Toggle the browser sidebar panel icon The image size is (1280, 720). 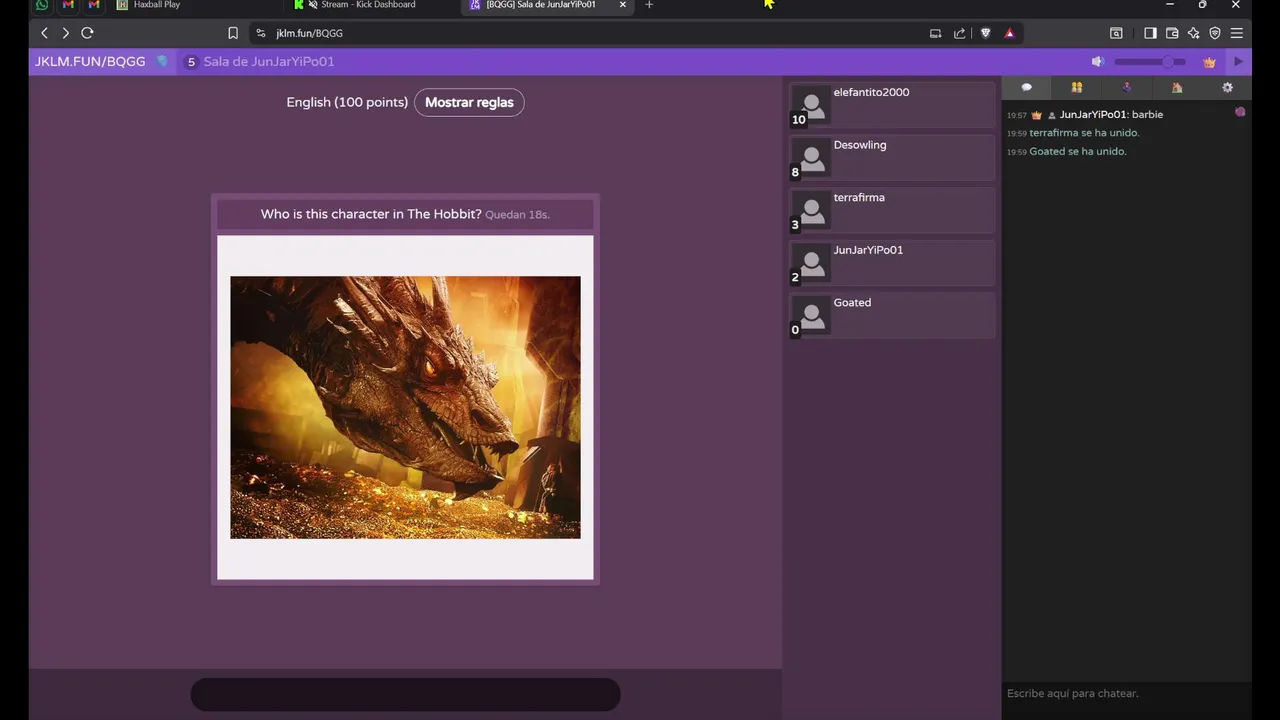1150,33
